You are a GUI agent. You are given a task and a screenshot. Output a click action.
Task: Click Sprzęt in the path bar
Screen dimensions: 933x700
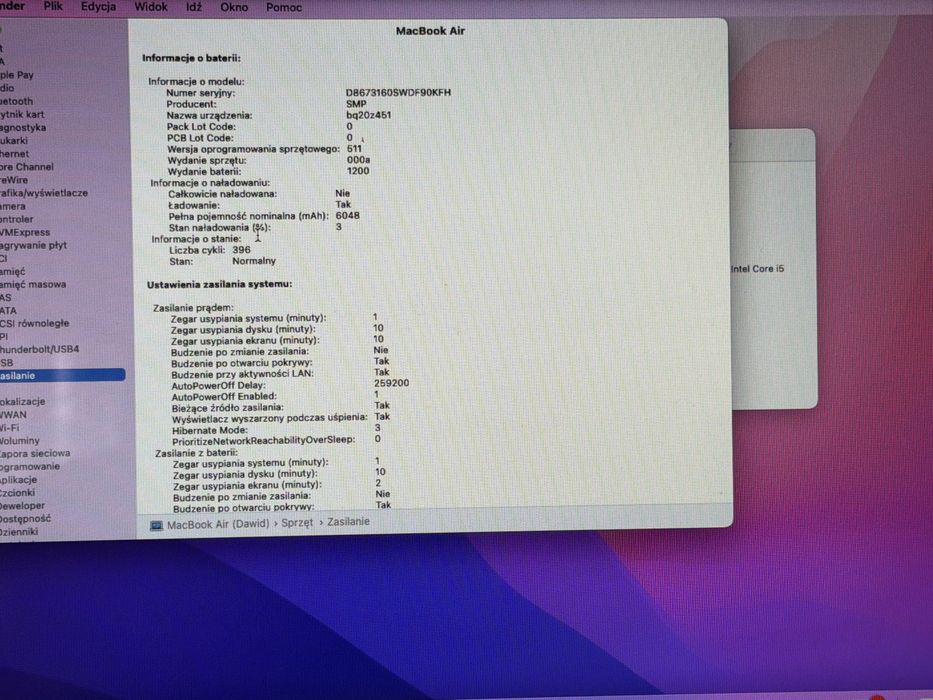[297, 523]
